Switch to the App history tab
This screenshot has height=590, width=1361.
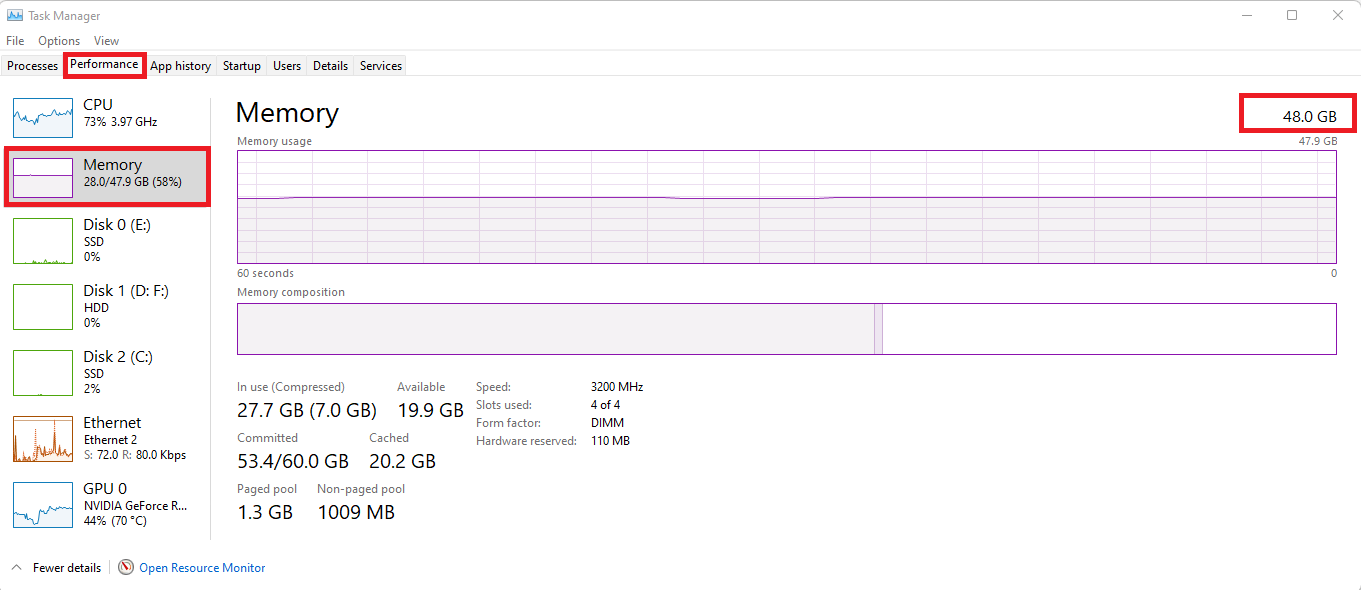point(181,66)
